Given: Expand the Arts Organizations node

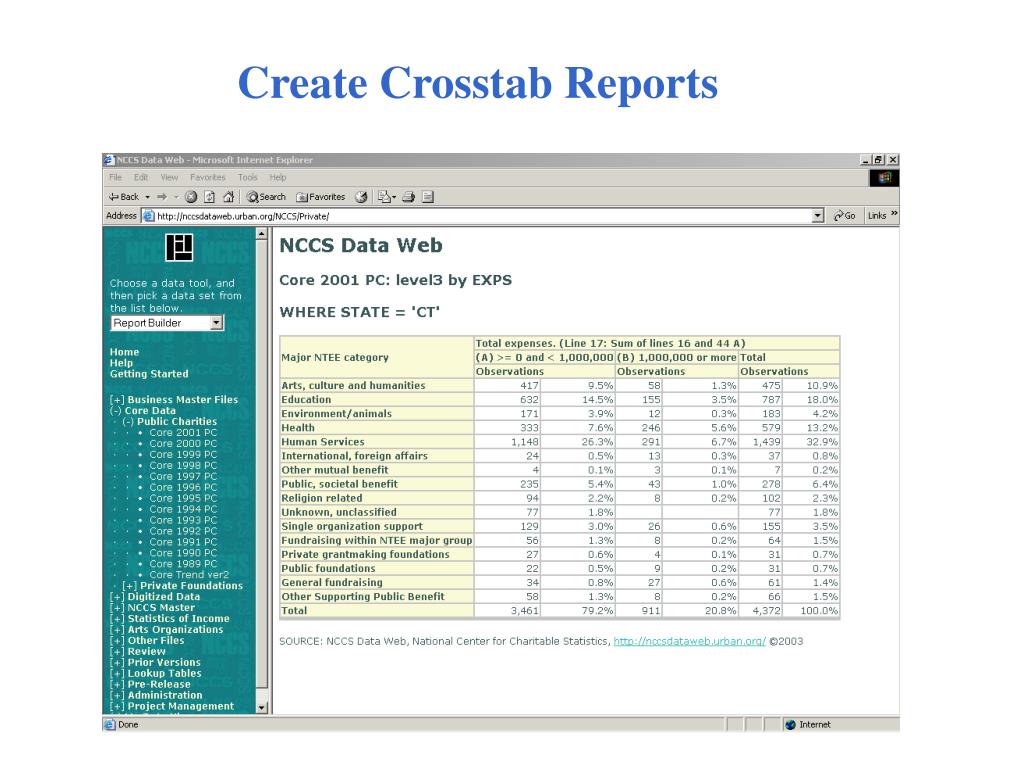Looking at the screenshot, I should 116,630.
